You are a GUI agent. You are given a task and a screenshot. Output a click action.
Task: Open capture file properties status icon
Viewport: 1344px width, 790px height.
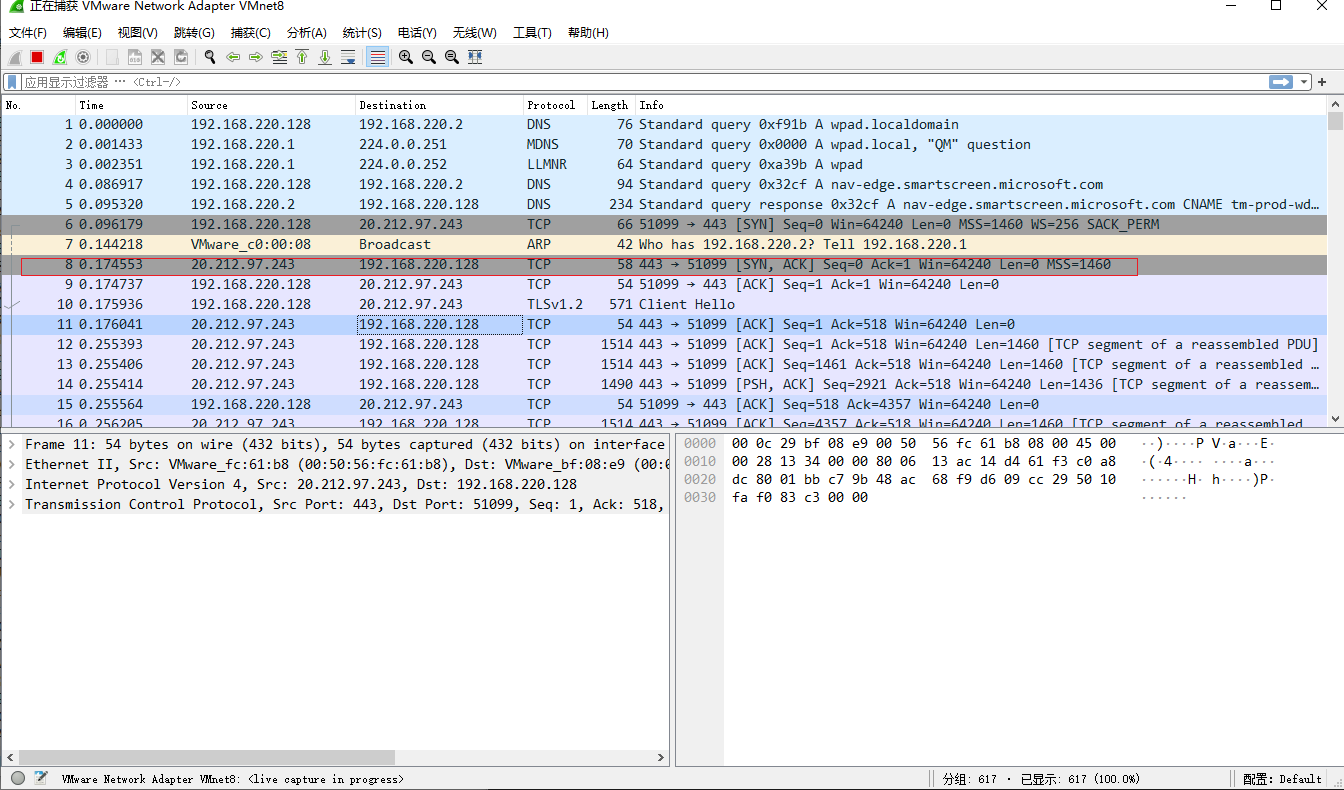pos(41,778)
